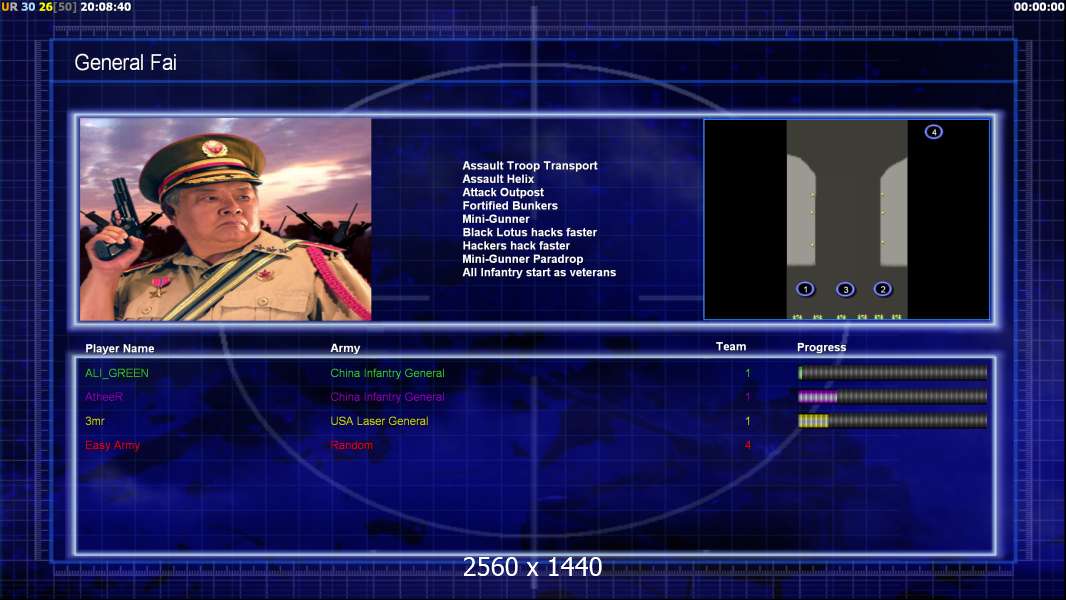Image resolution: width=1066 pixels, height=600 pixels.
Task: Click Hackers hack faster text
Action: coord(516,245)
